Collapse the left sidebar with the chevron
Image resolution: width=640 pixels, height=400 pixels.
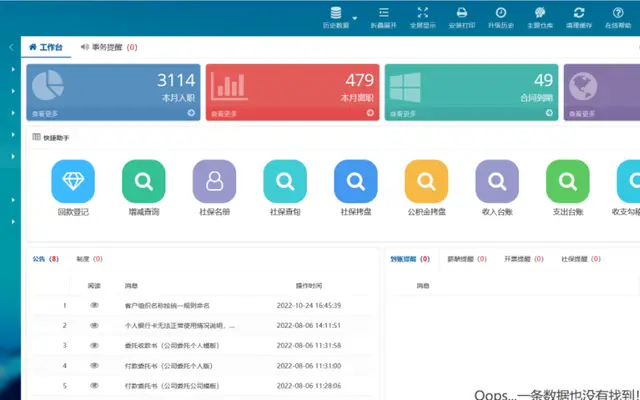click(11, 47)
